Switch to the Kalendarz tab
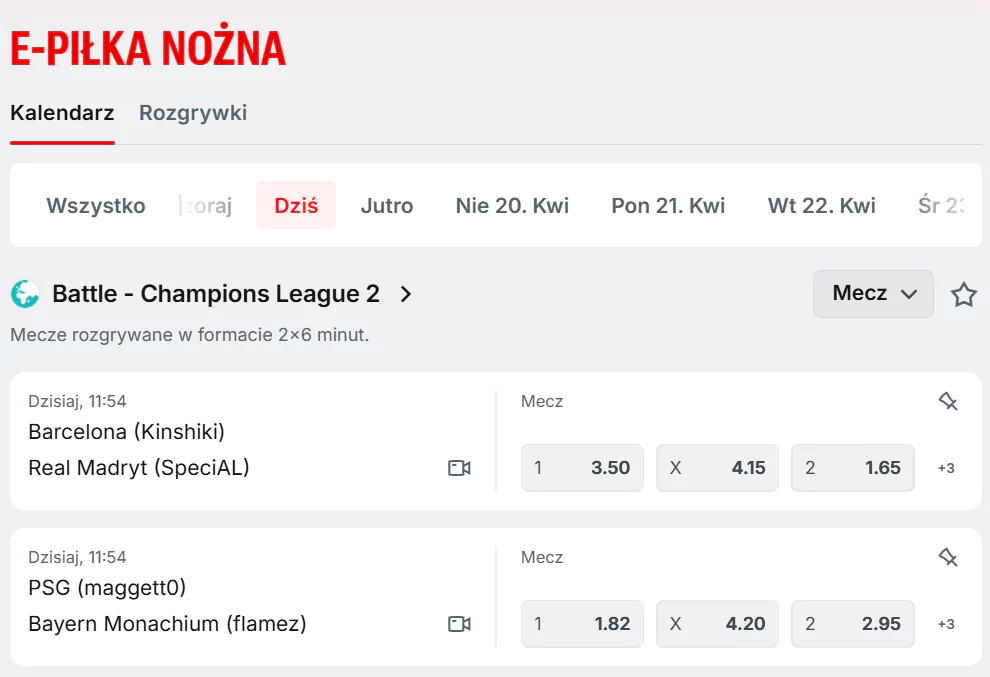The height and width of the screenshot is (677, 990). click(62, 113)
